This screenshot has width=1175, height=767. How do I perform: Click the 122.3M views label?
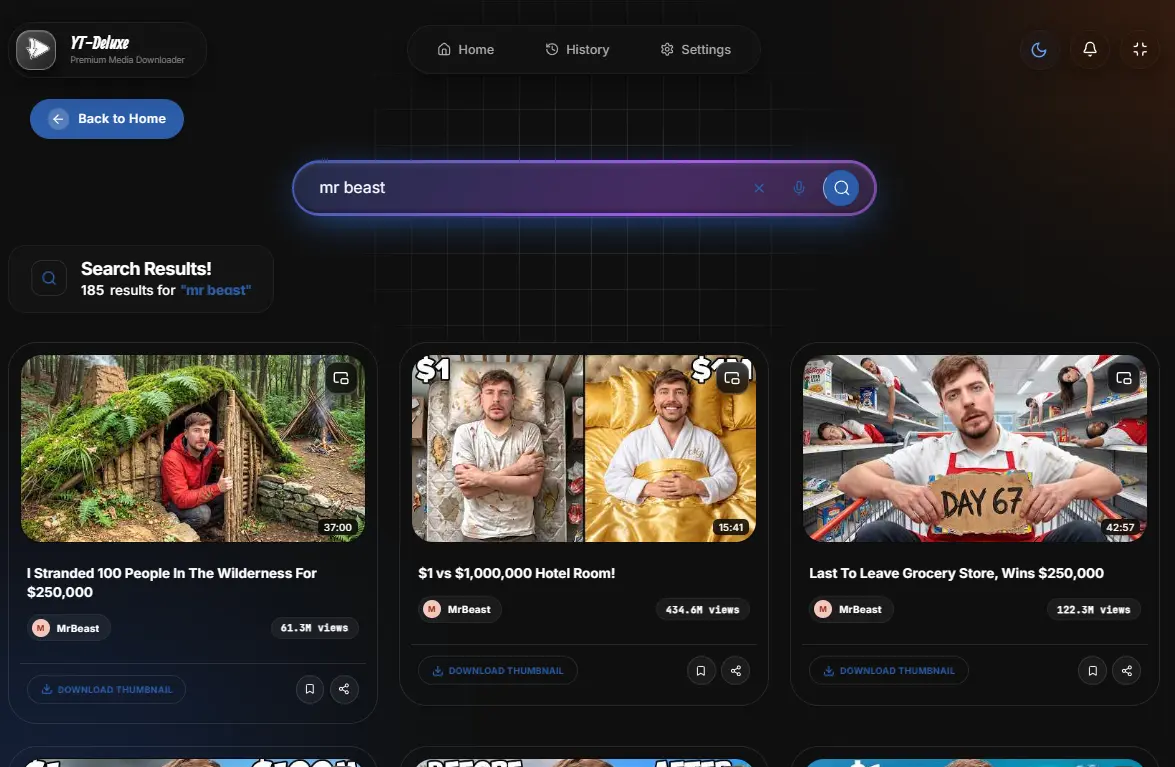(x=1093, y=610)
